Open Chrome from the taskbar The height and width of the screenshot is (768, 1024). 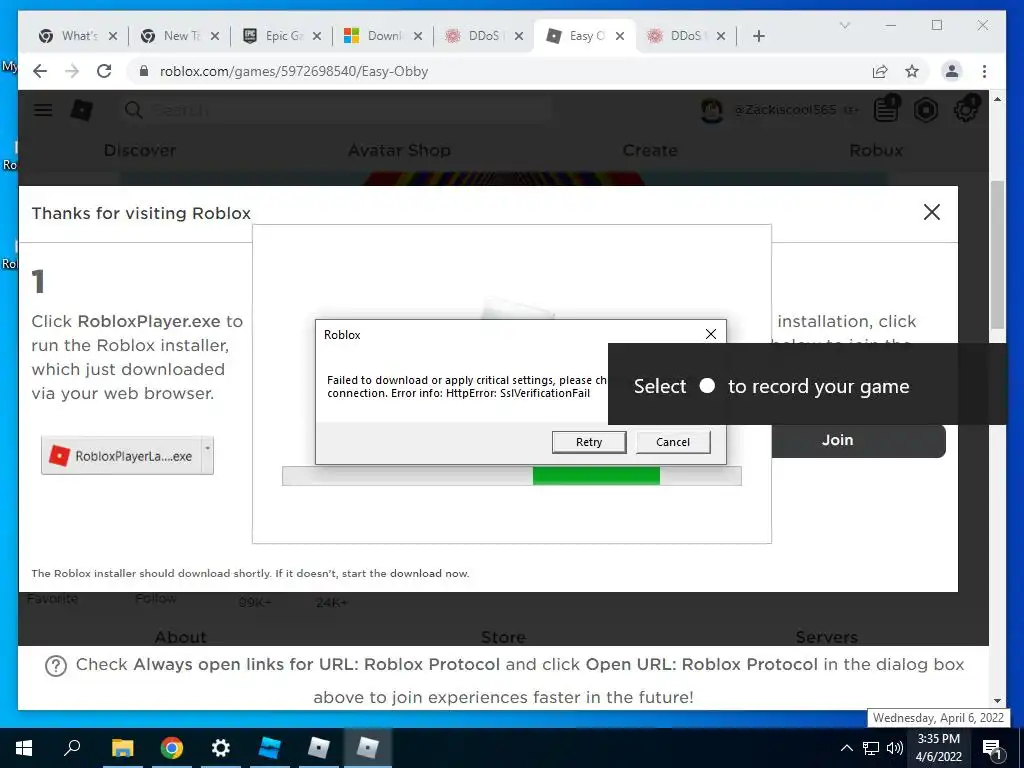click(172, 748)
